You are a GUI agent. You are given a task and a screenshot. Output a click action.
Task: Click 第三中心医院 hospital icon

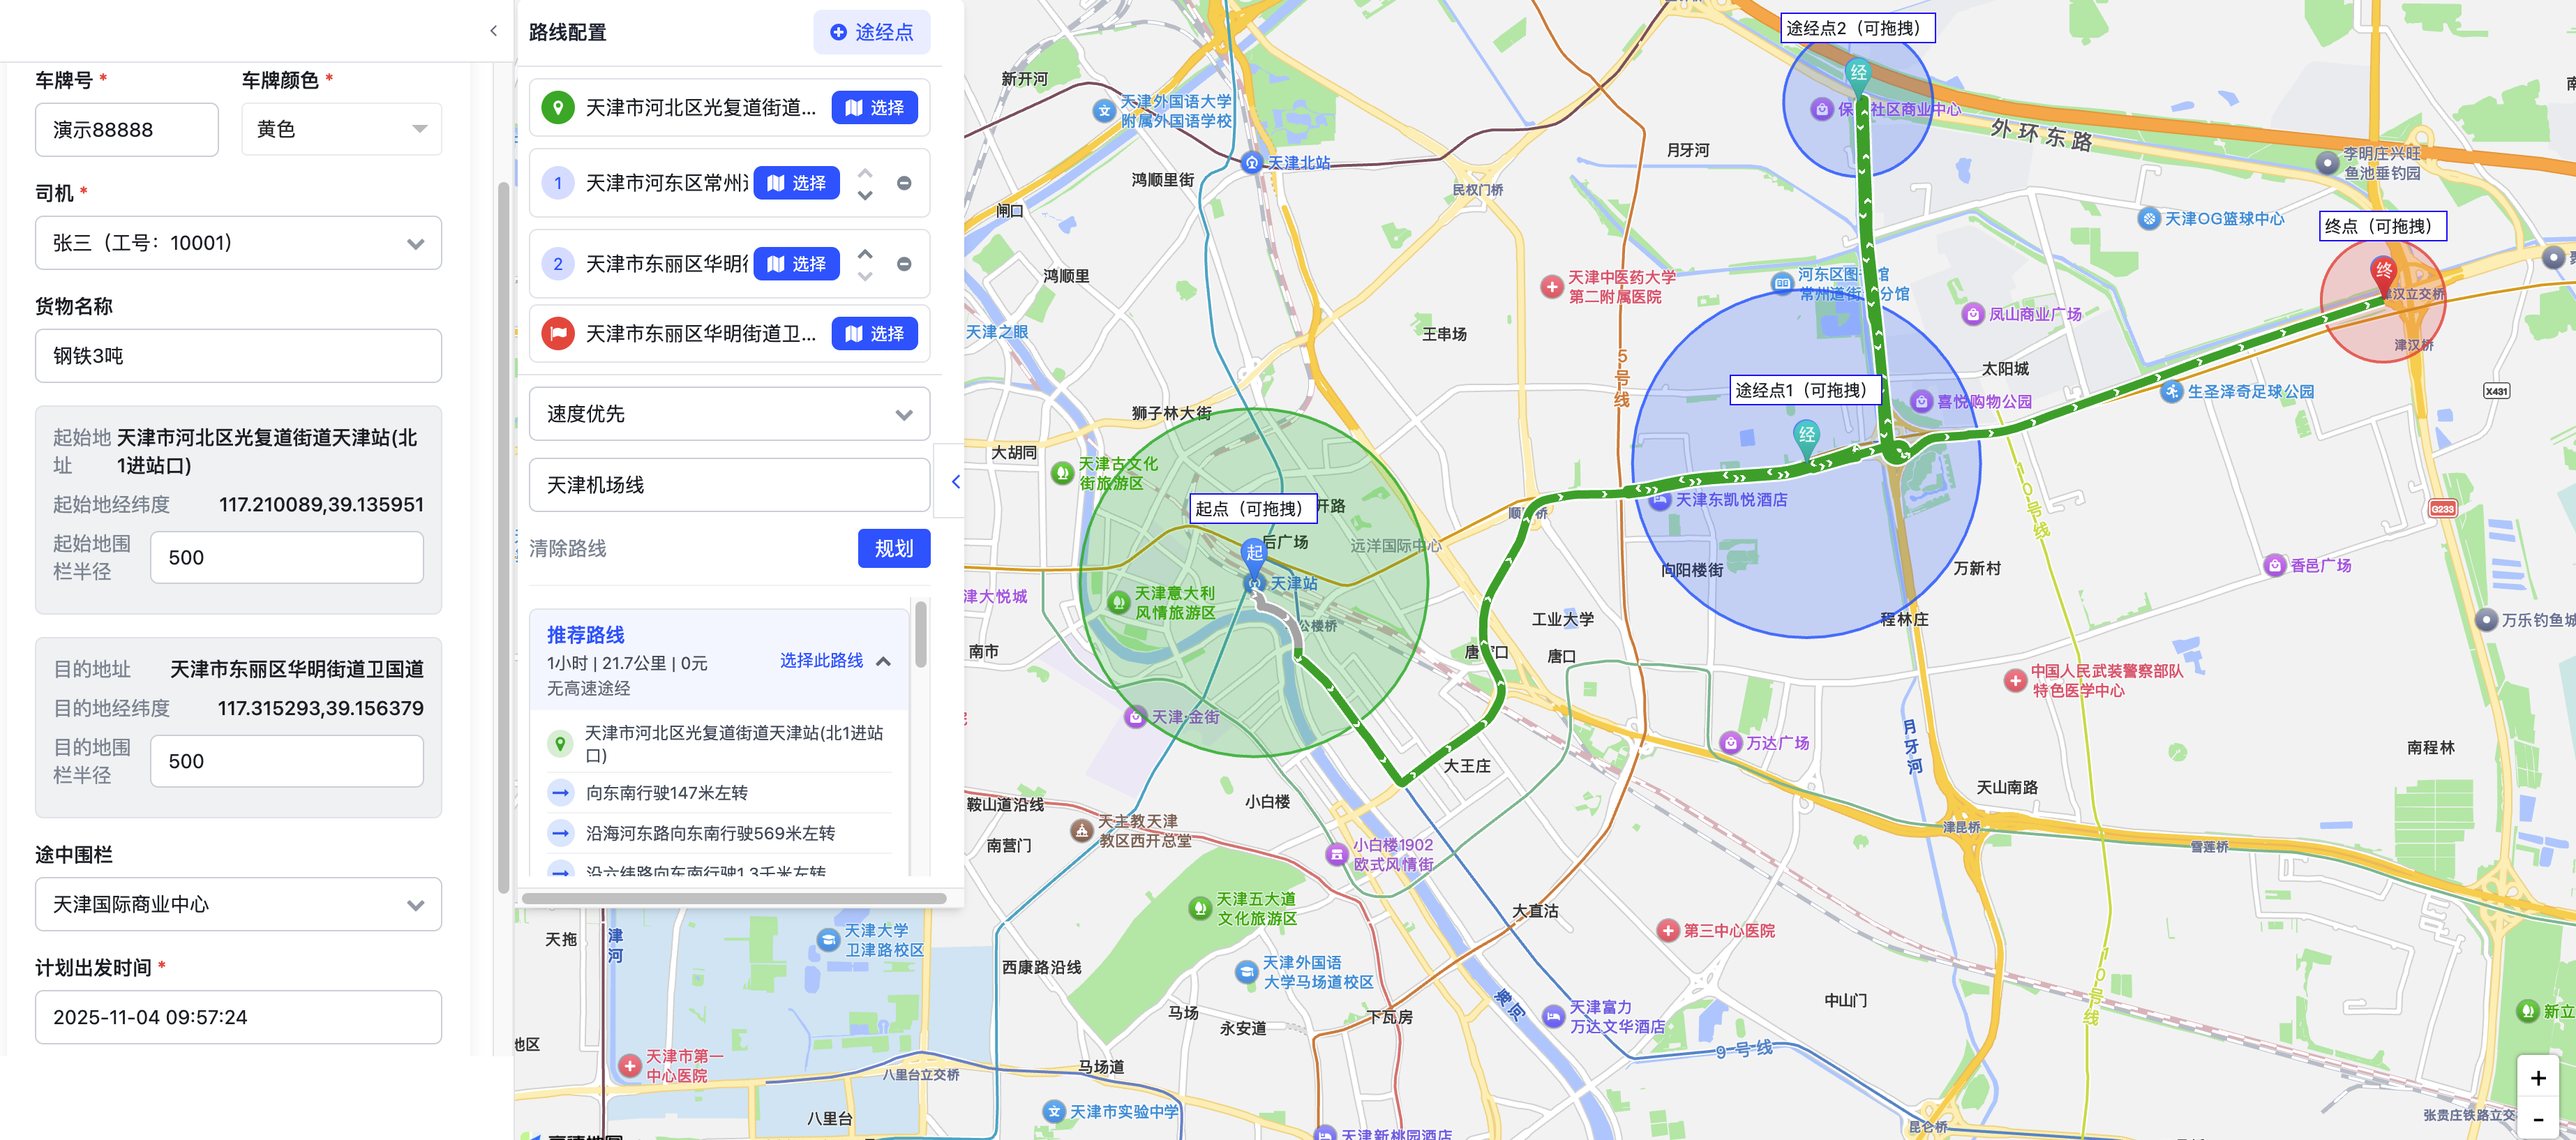1667,930
